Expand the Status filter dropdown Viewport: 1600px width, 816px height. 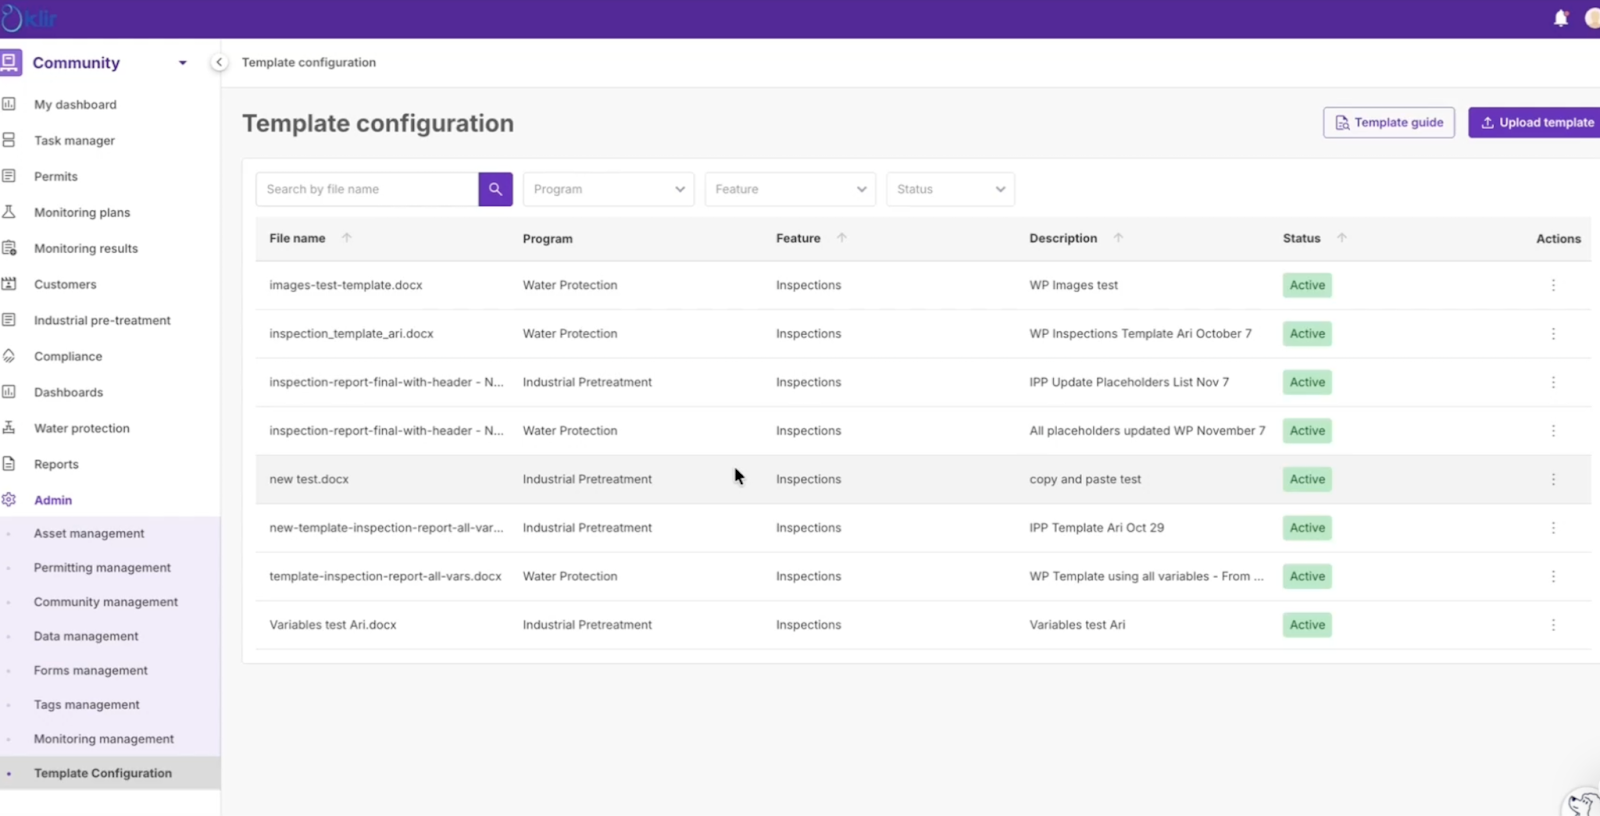coord(950,189)
